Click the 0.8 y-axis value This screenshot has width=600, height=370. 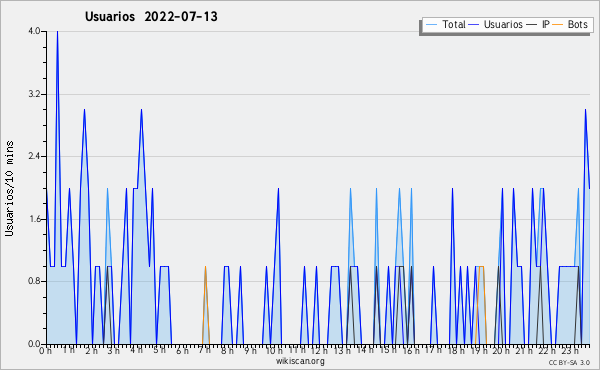point(34,282)
